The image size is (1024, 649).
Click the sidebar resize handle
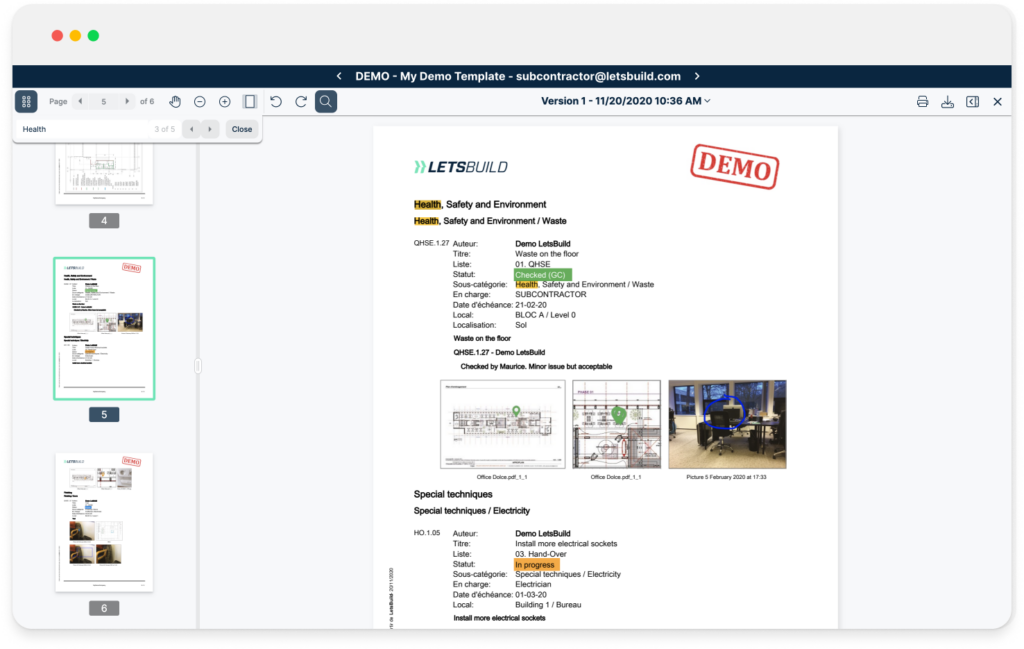click(198, 367)
